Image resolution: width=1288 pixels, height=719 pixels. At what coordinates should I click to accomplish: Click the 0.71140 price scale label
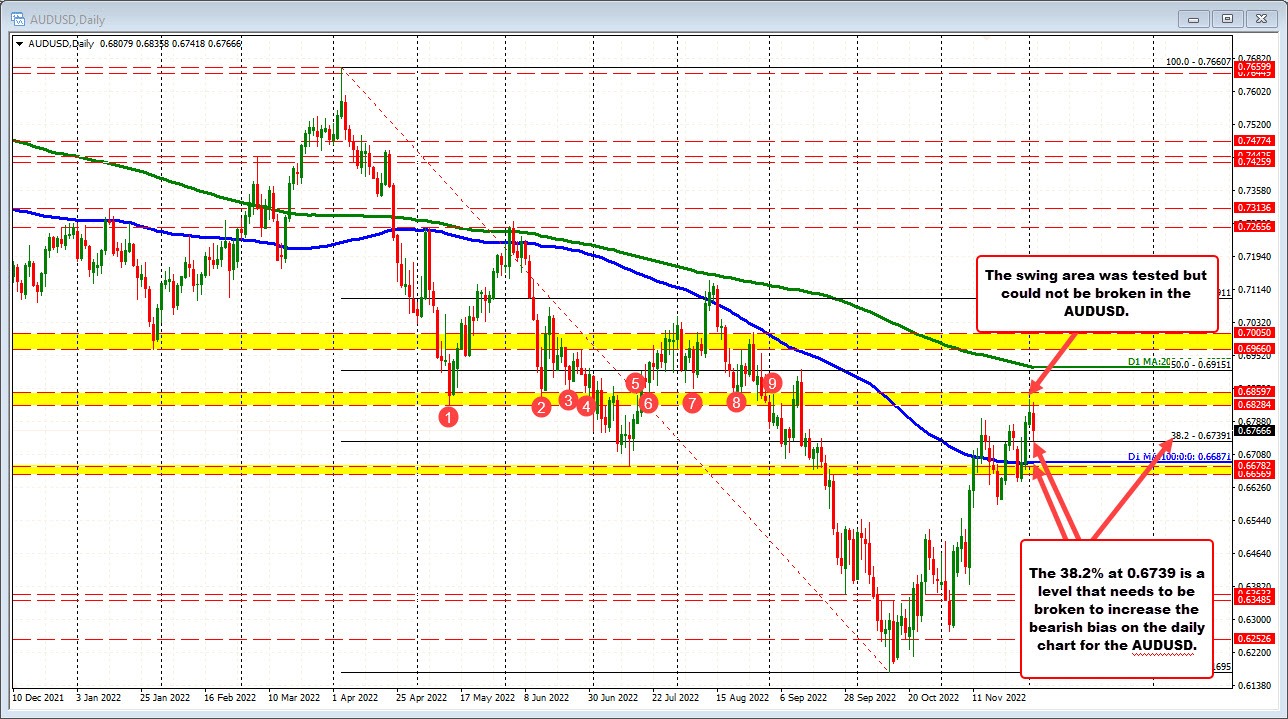1255,289
